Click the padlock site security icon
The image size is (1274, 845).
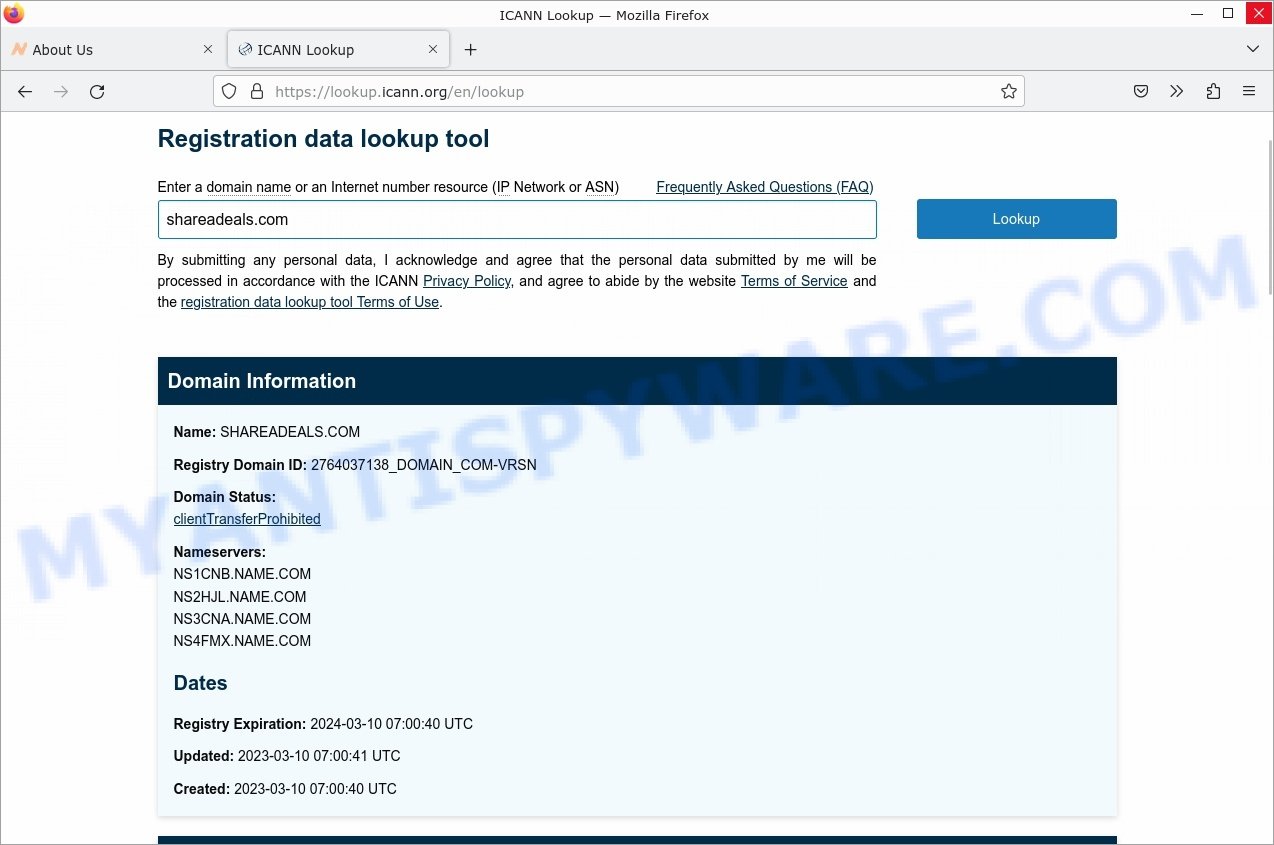point(256,92)
